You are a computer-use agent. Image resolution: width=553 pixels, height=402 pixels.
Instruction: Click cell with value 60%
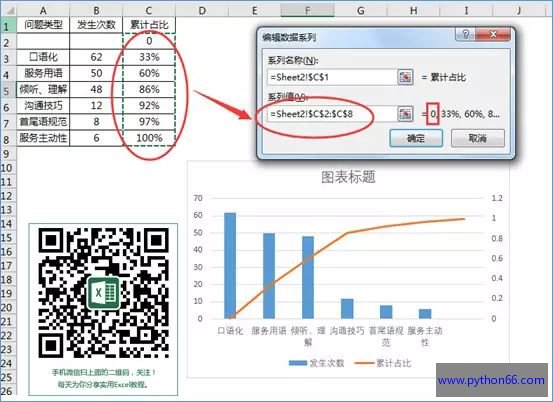(x=149, y=73)
